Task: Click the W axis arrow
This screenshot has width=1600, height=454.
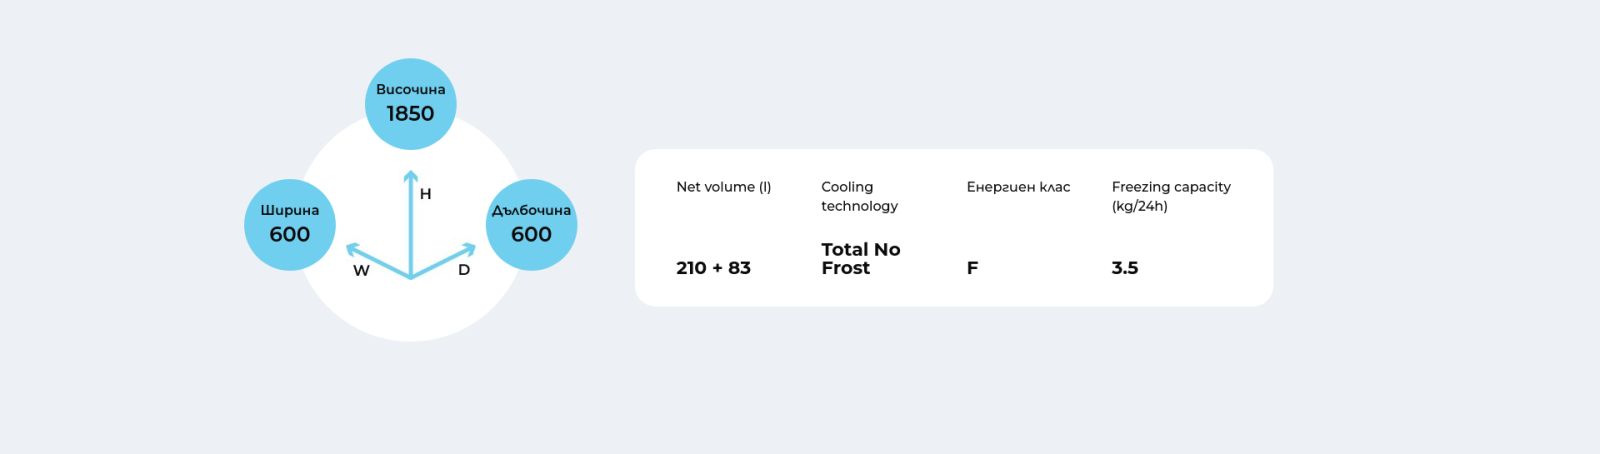Action: click(x=378, y=260)
